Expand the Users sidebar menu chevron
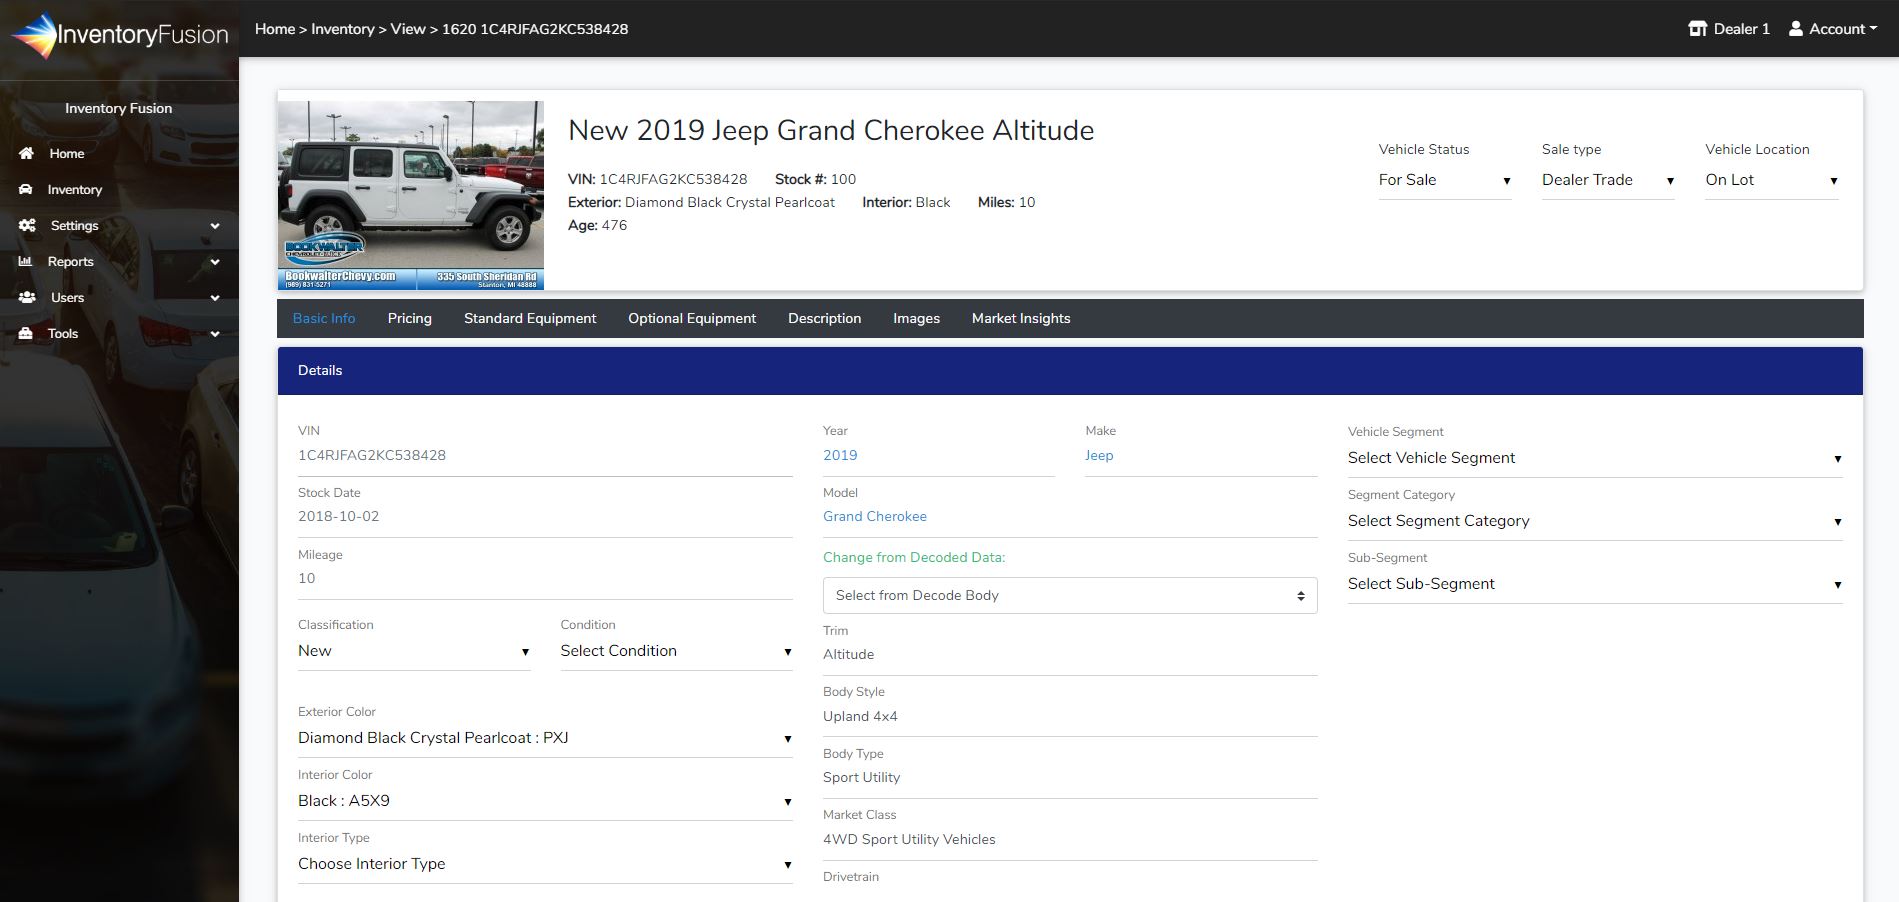This screenshot has width=1899, height=902. click(x=214, y=298)
